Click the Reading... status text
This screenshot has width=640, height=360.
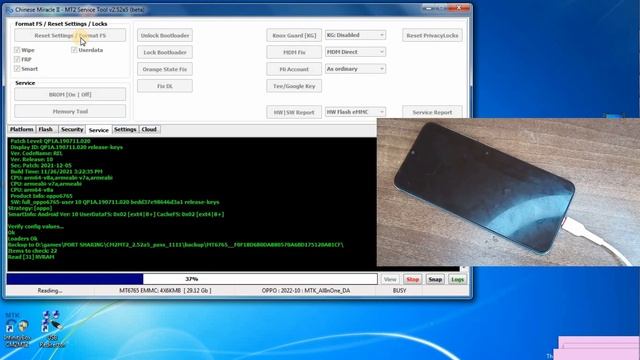50,291
